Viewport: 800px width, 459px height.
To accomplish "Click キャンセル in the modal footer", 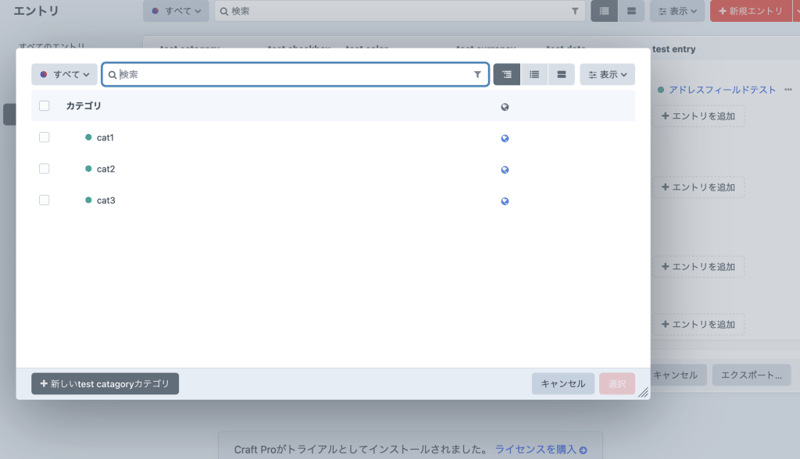I will coord(563,384).
